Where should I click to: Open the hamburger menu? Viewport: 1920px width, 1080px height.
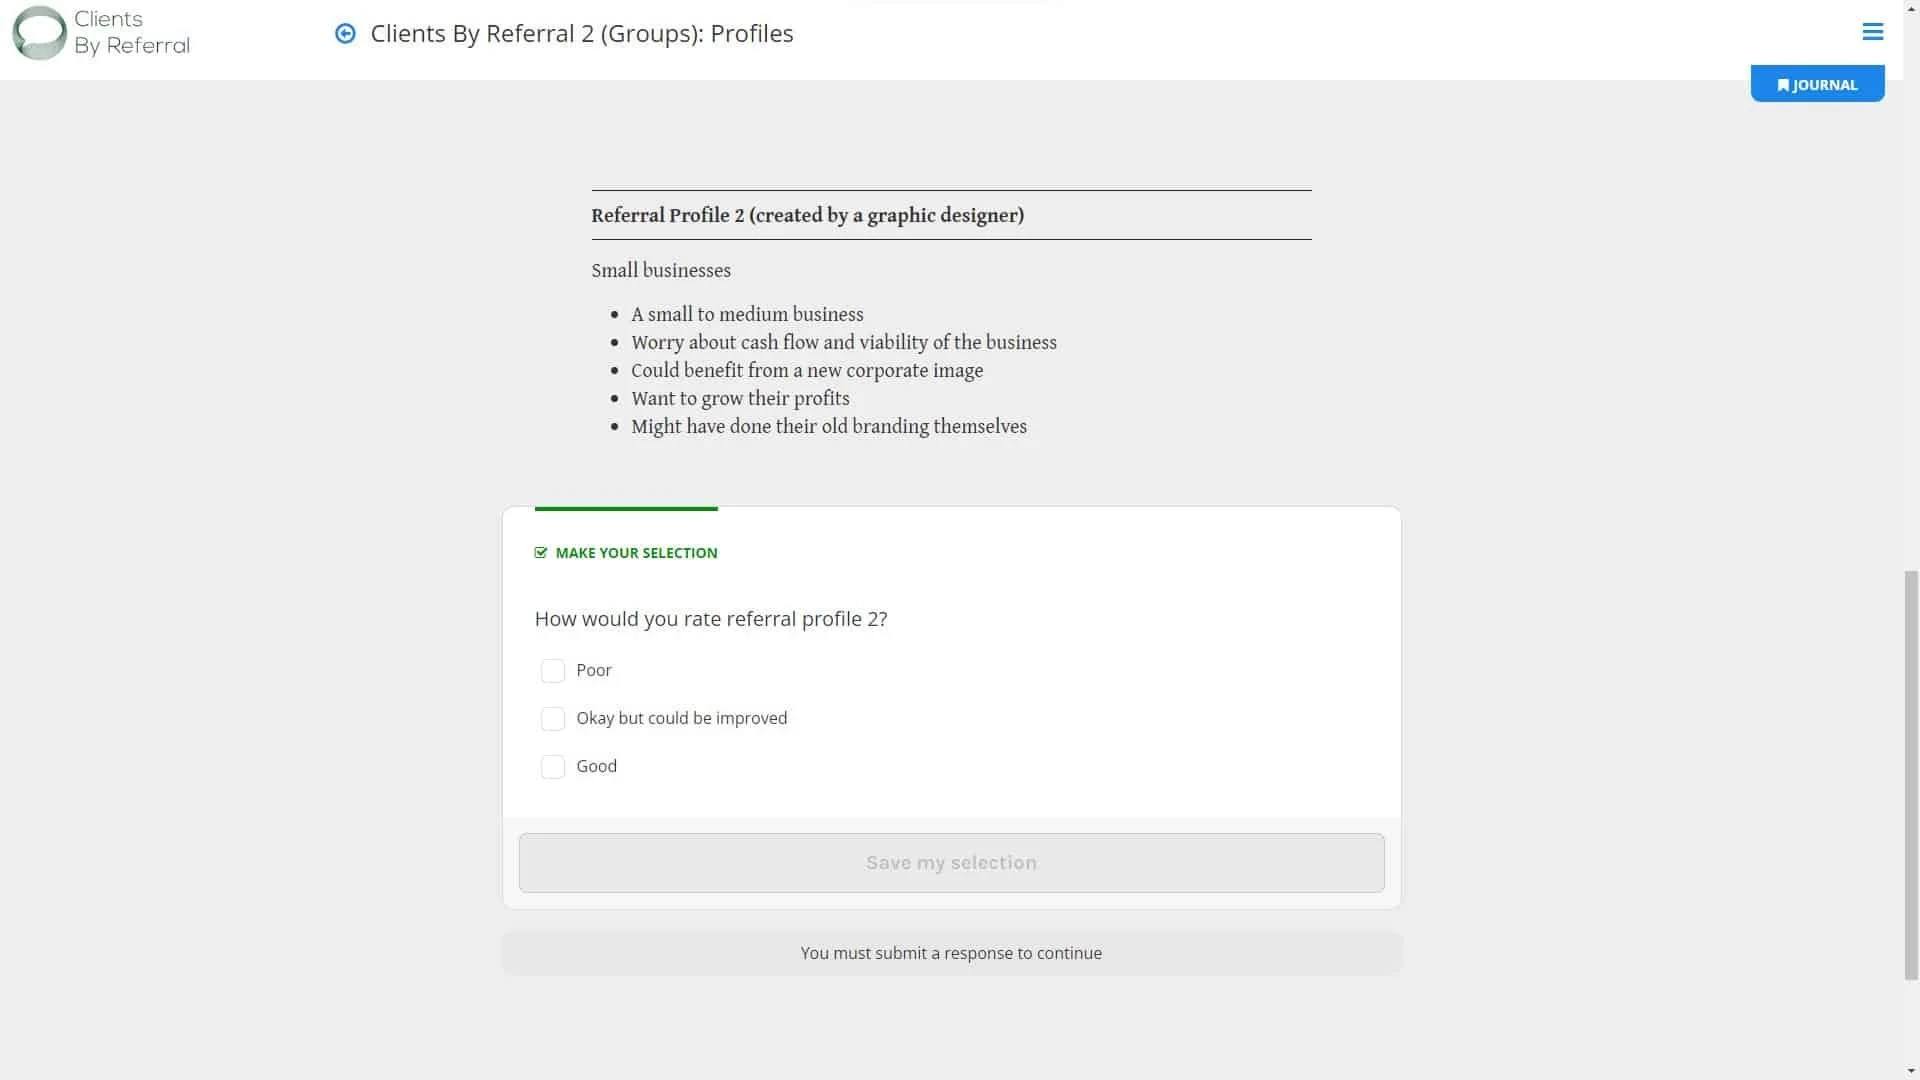pos(1872,32)
